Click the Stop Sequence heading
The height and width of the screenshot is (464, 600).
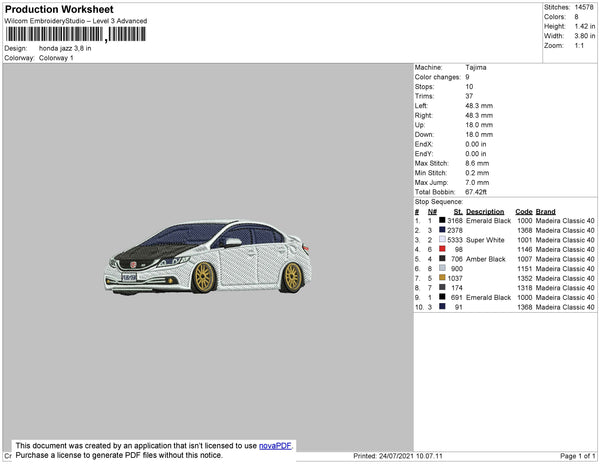click(x=439, y=202)
